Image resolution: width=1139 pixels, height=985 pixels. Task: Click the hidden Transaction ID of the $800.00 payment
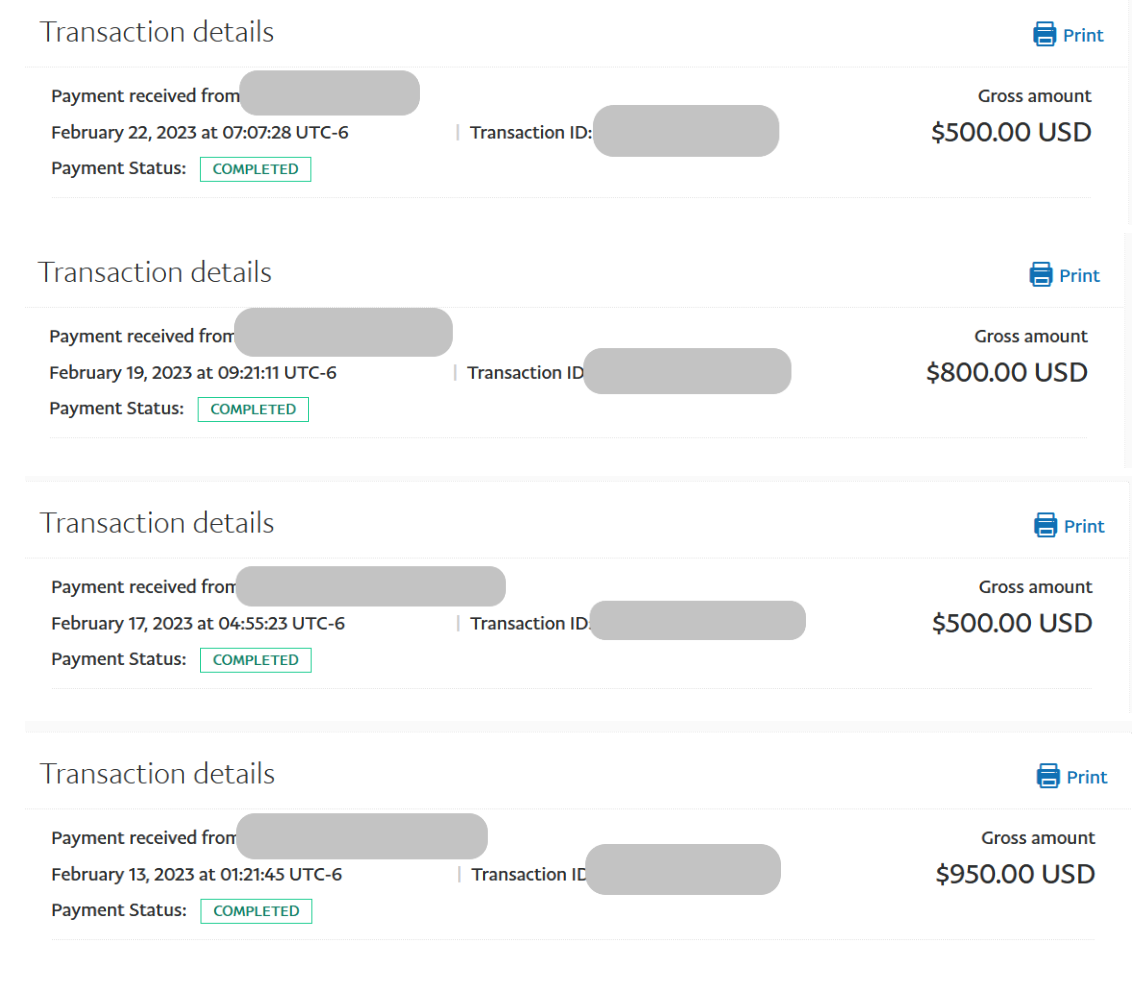[687, 371]
